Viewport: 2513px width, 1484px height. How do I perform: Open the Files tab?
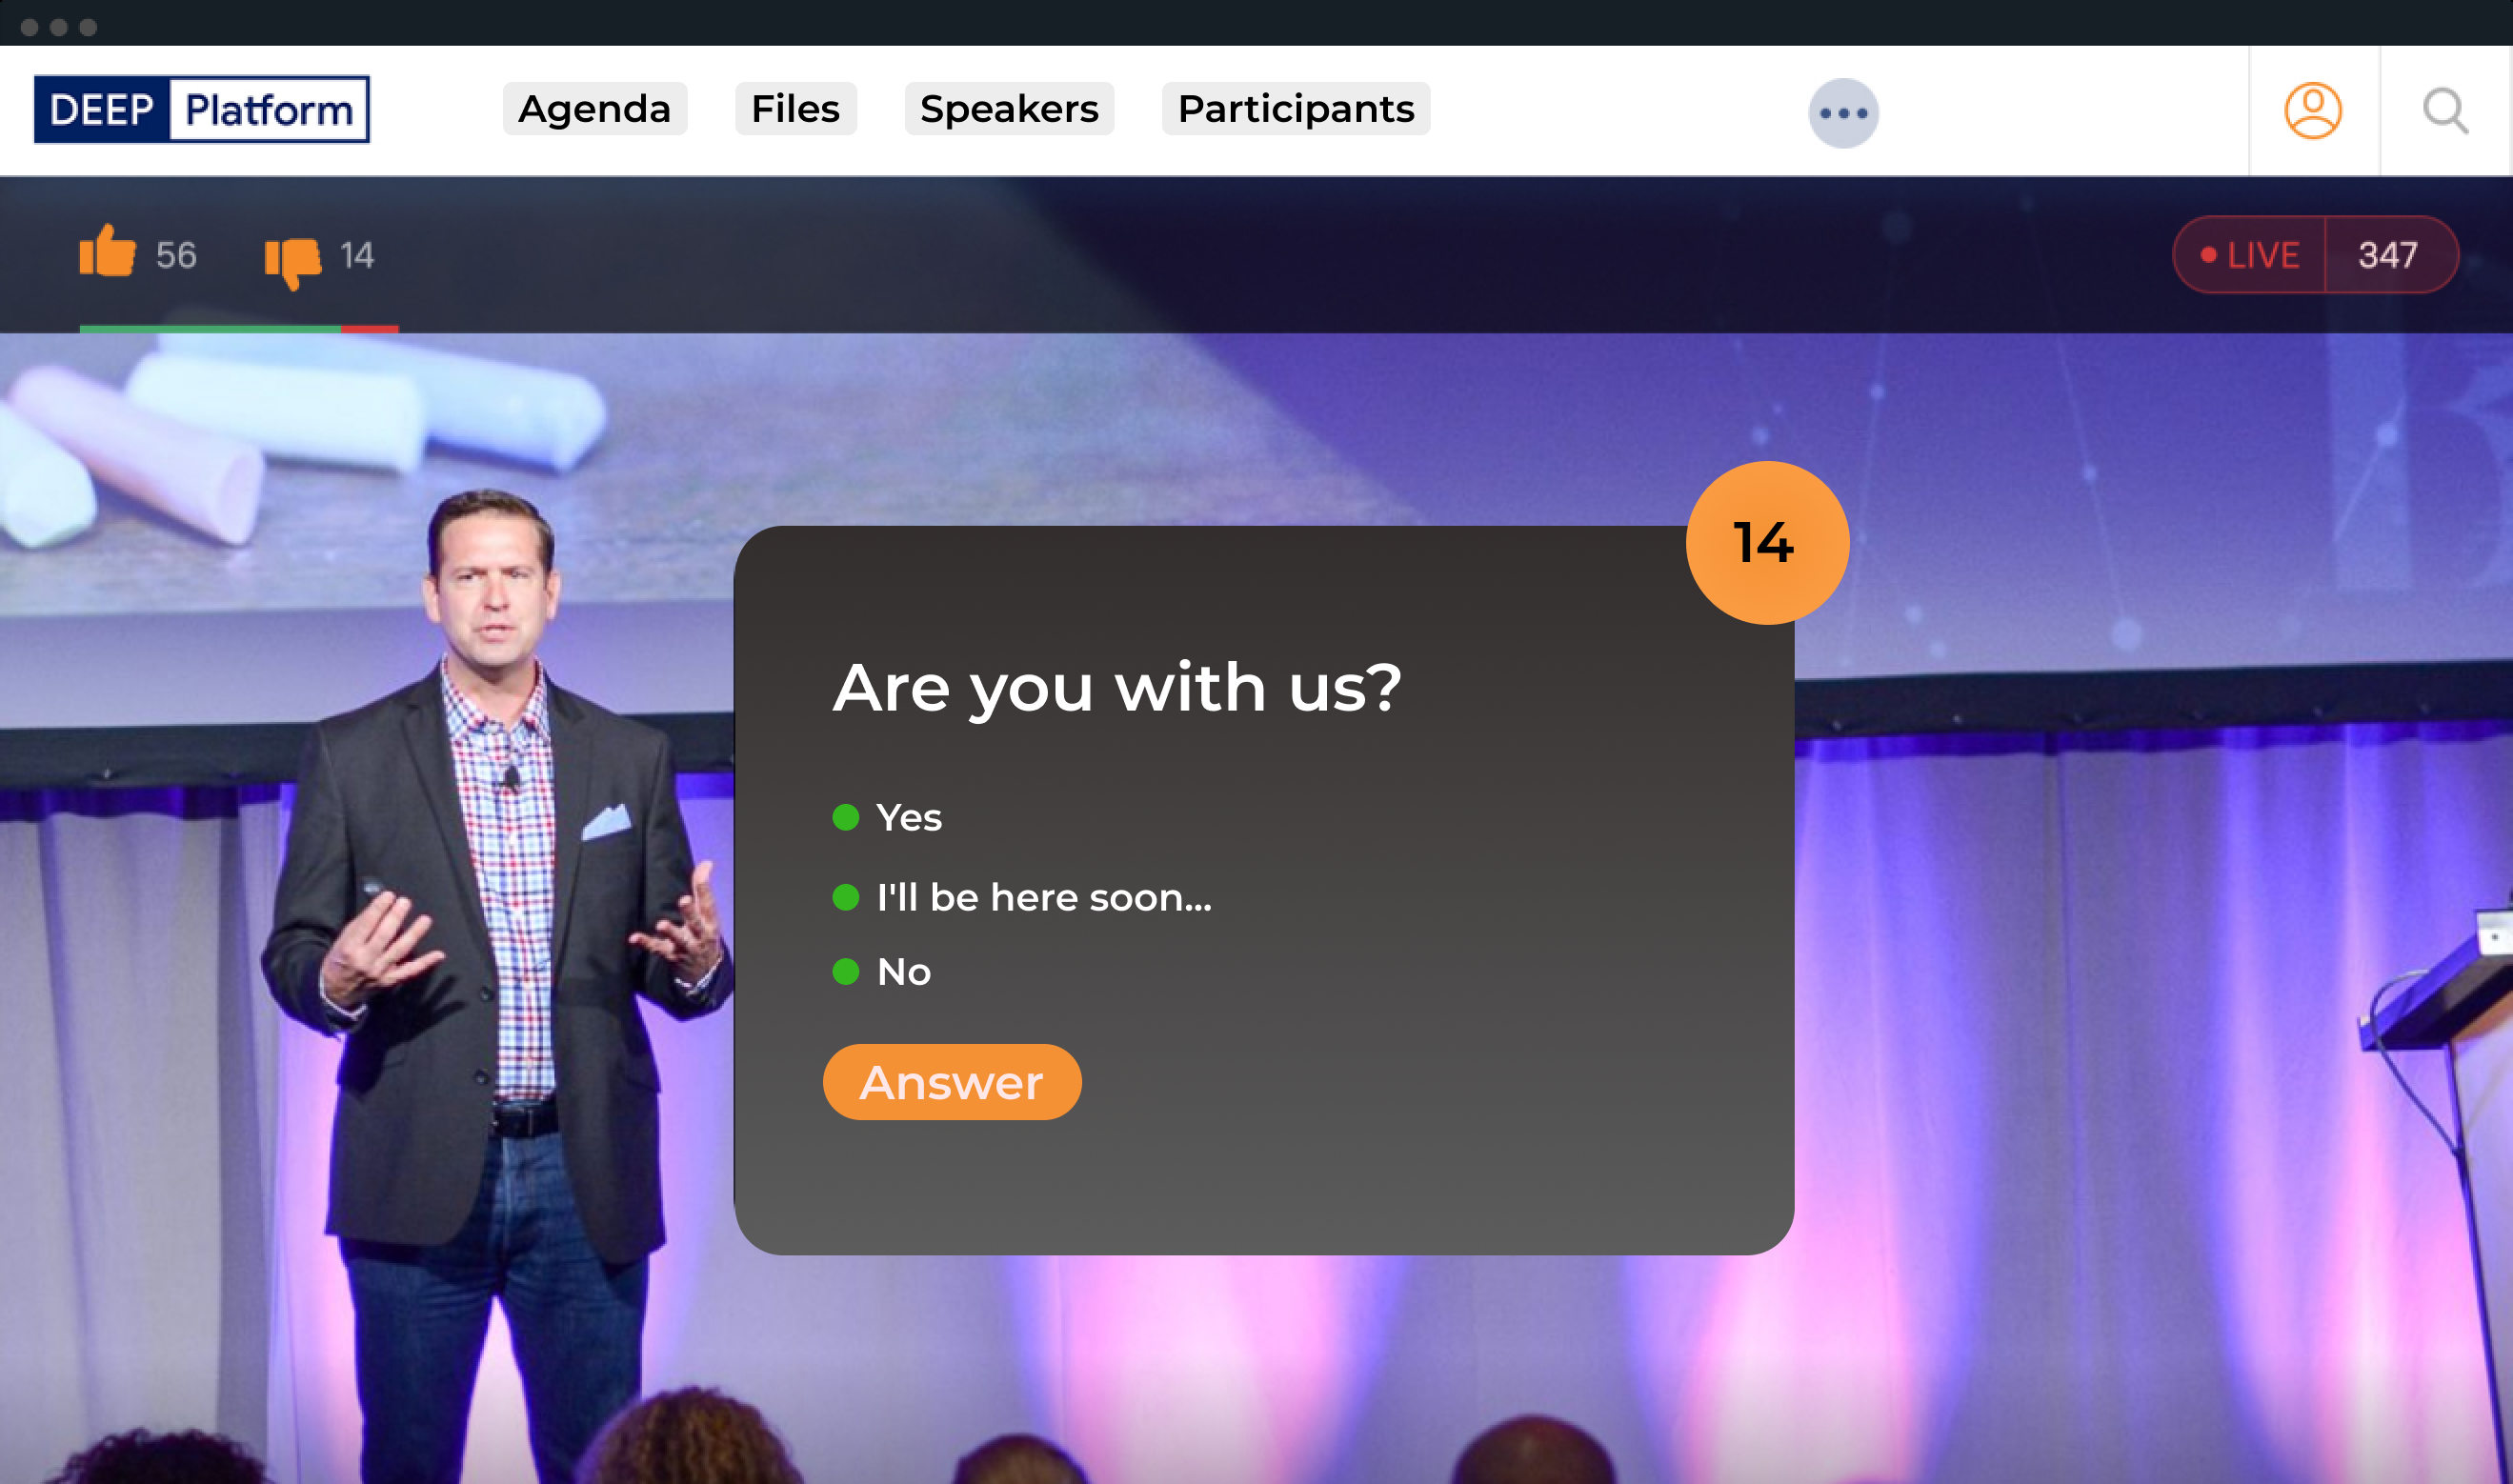coord(795,109)
